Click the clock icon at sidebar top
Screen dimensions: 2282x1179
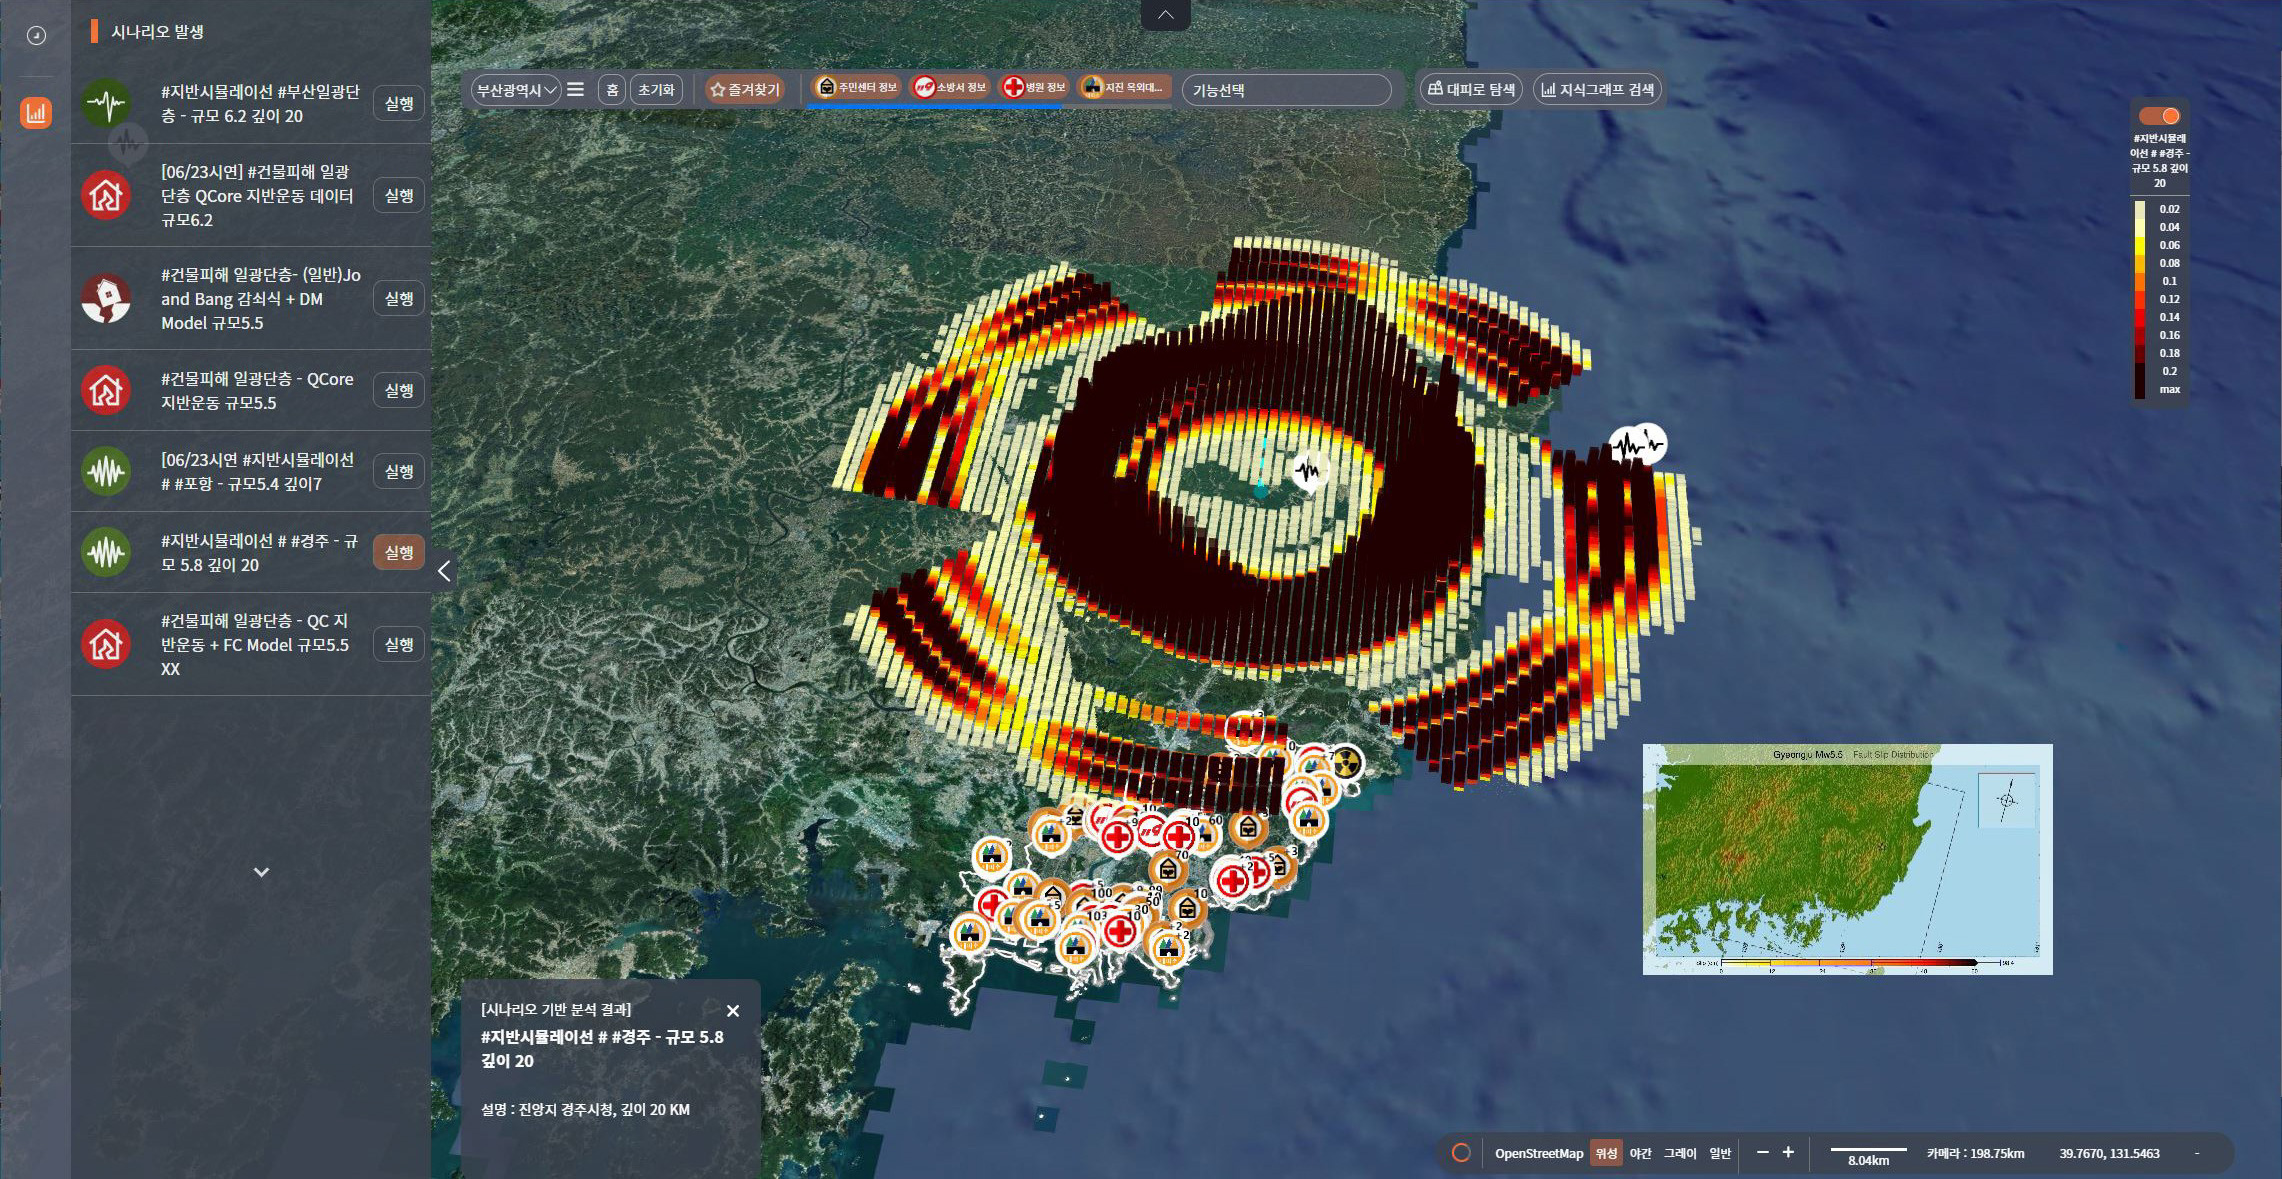point(36,36)
